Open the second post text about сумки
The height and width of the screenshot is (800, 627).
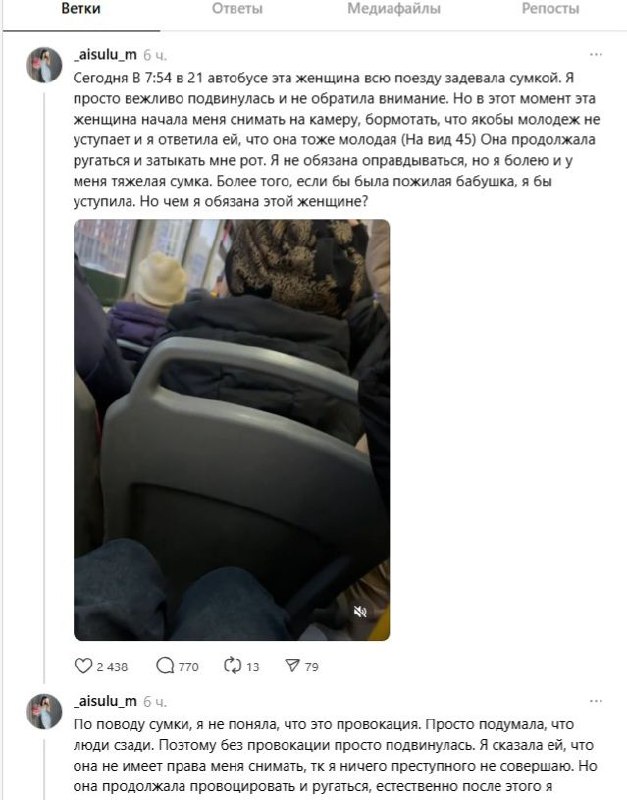coord(336,755)
